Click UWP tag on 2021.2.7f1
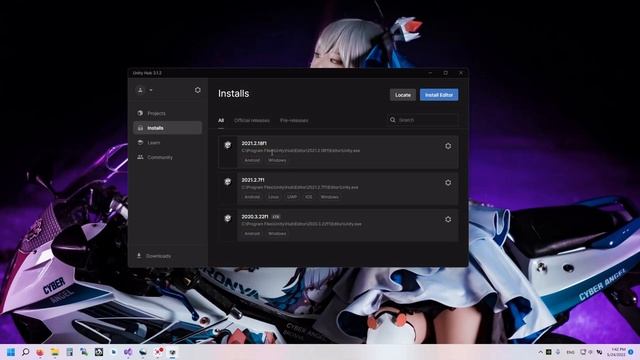The image size is (640, 360). coord(292,197)
